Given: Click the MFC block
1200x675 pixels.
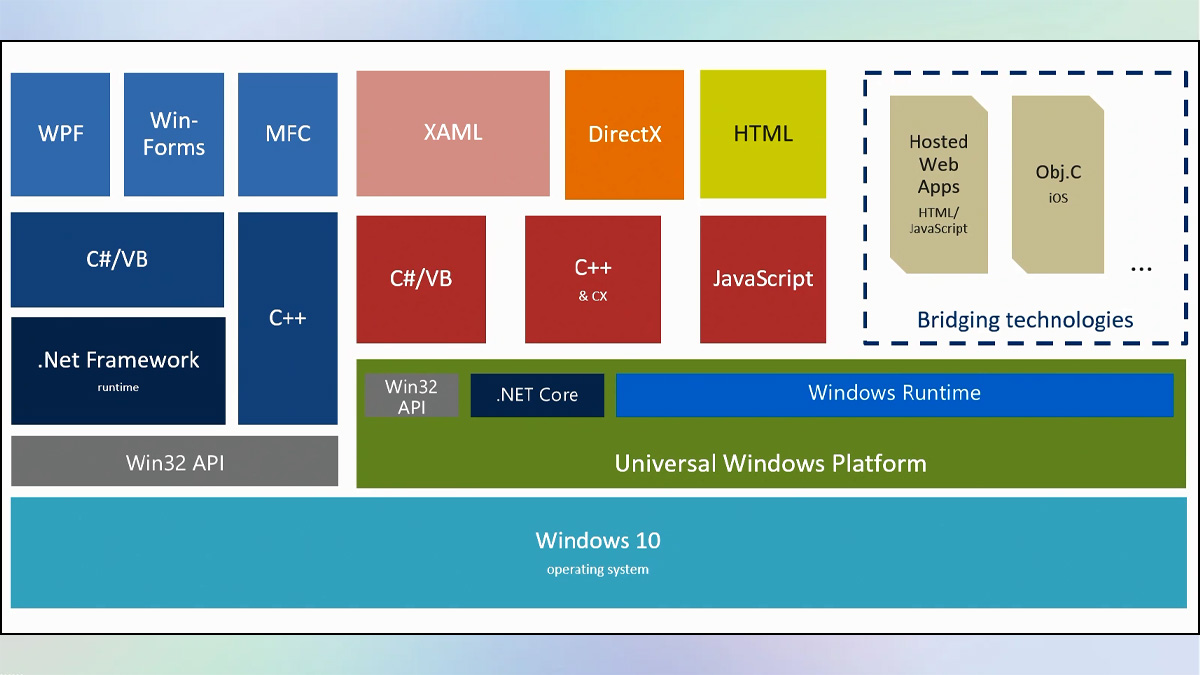Looking at the screenshot, I should 288,134.
